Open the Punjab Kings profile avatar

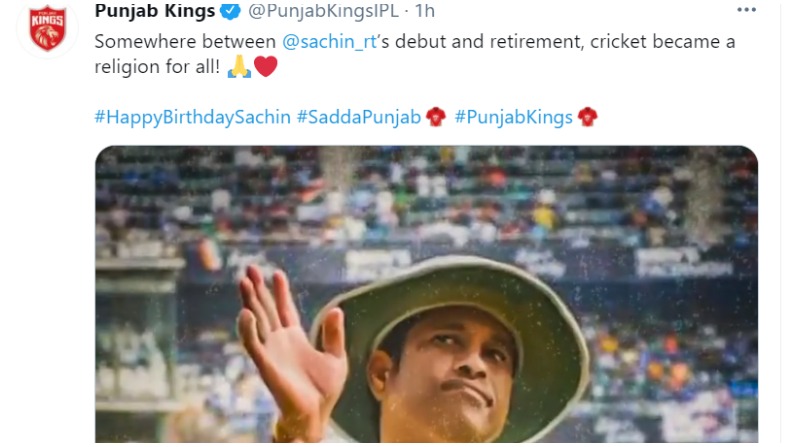coord(47,27)
